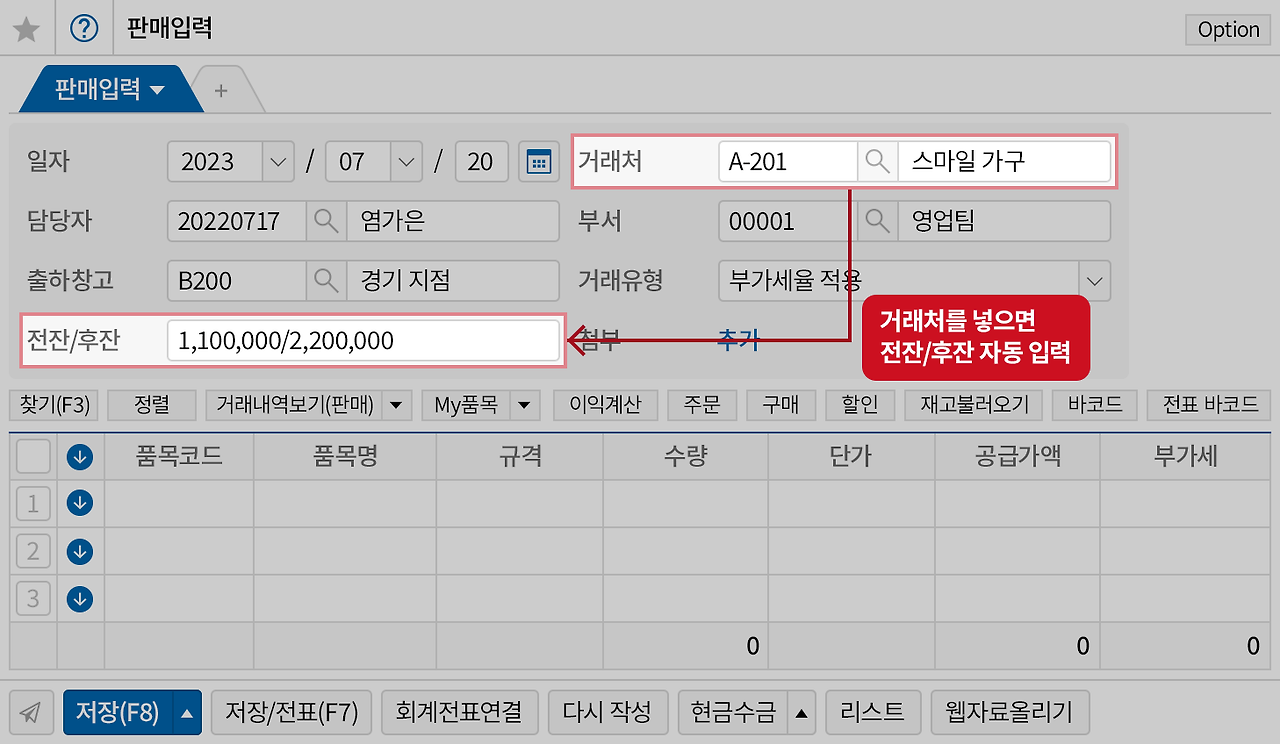Open the year 2023 dropdown
The height and width of the screenshot is (744, 1280).
click(277, 162)
